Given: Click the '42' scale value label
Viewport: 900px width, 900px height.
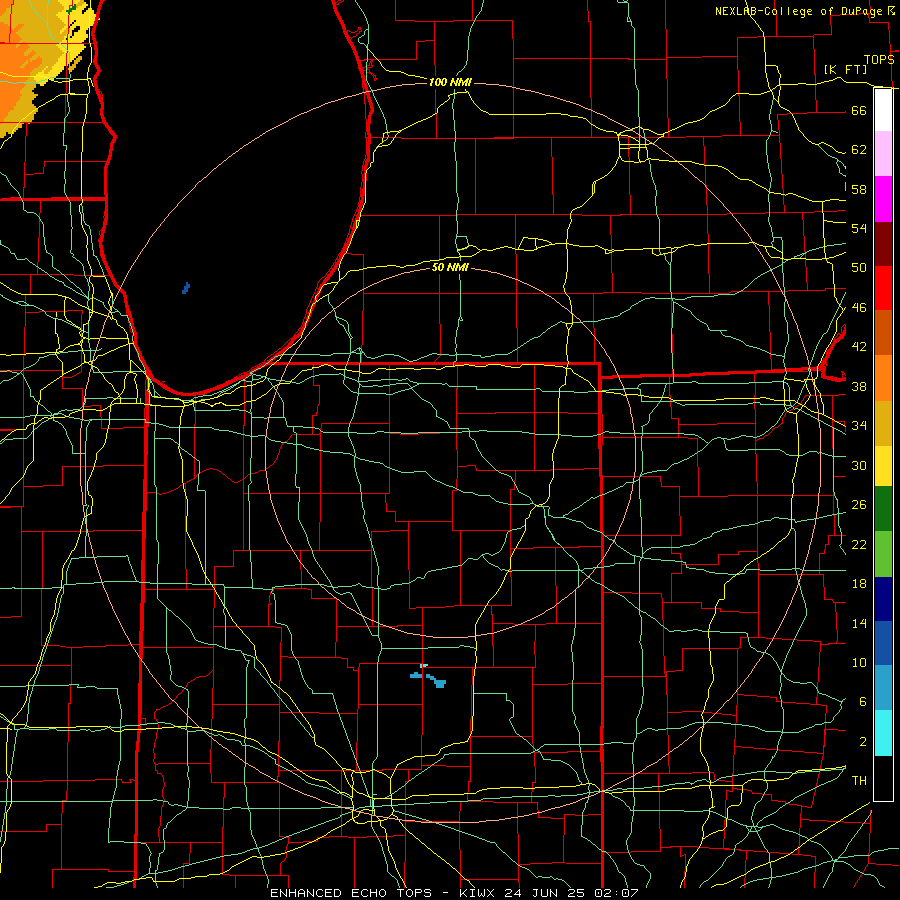Looking at the screenshot, I should click(x=859, y=346).
